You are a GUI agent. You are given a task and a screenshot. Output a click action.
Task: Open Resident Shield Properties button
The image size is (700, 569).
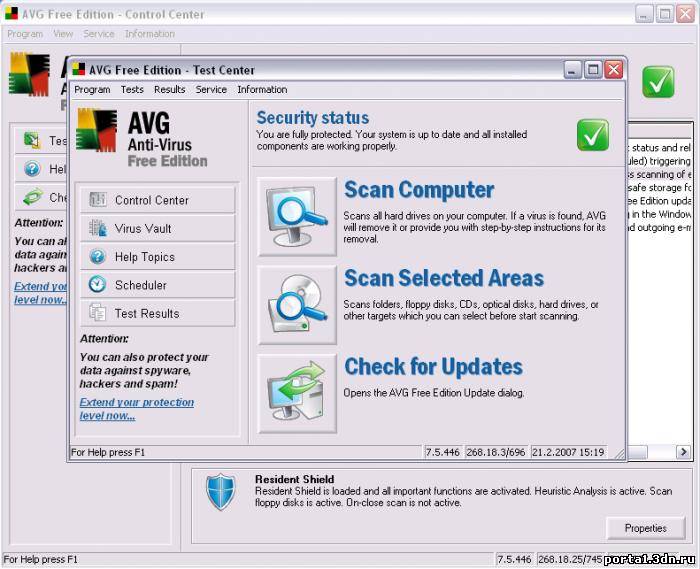tap(646, 528)
